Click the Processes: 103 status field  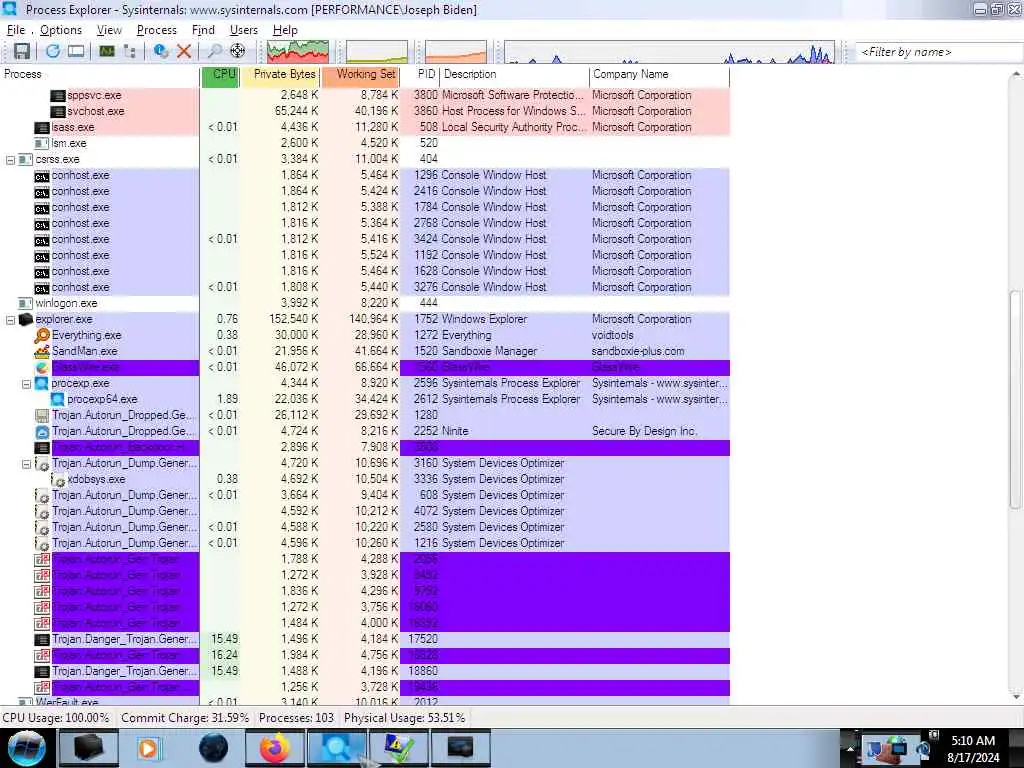[x=296, y=718]
